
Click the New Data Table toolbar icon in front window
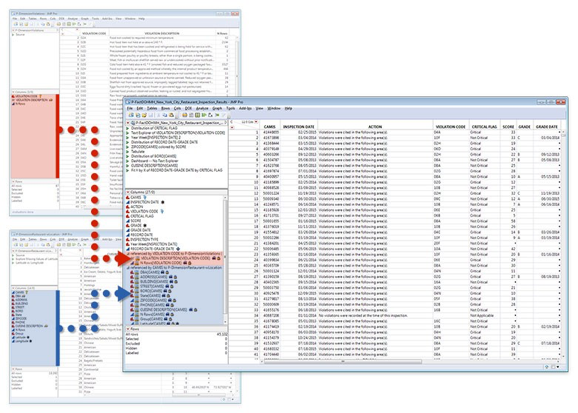[131, 115]
